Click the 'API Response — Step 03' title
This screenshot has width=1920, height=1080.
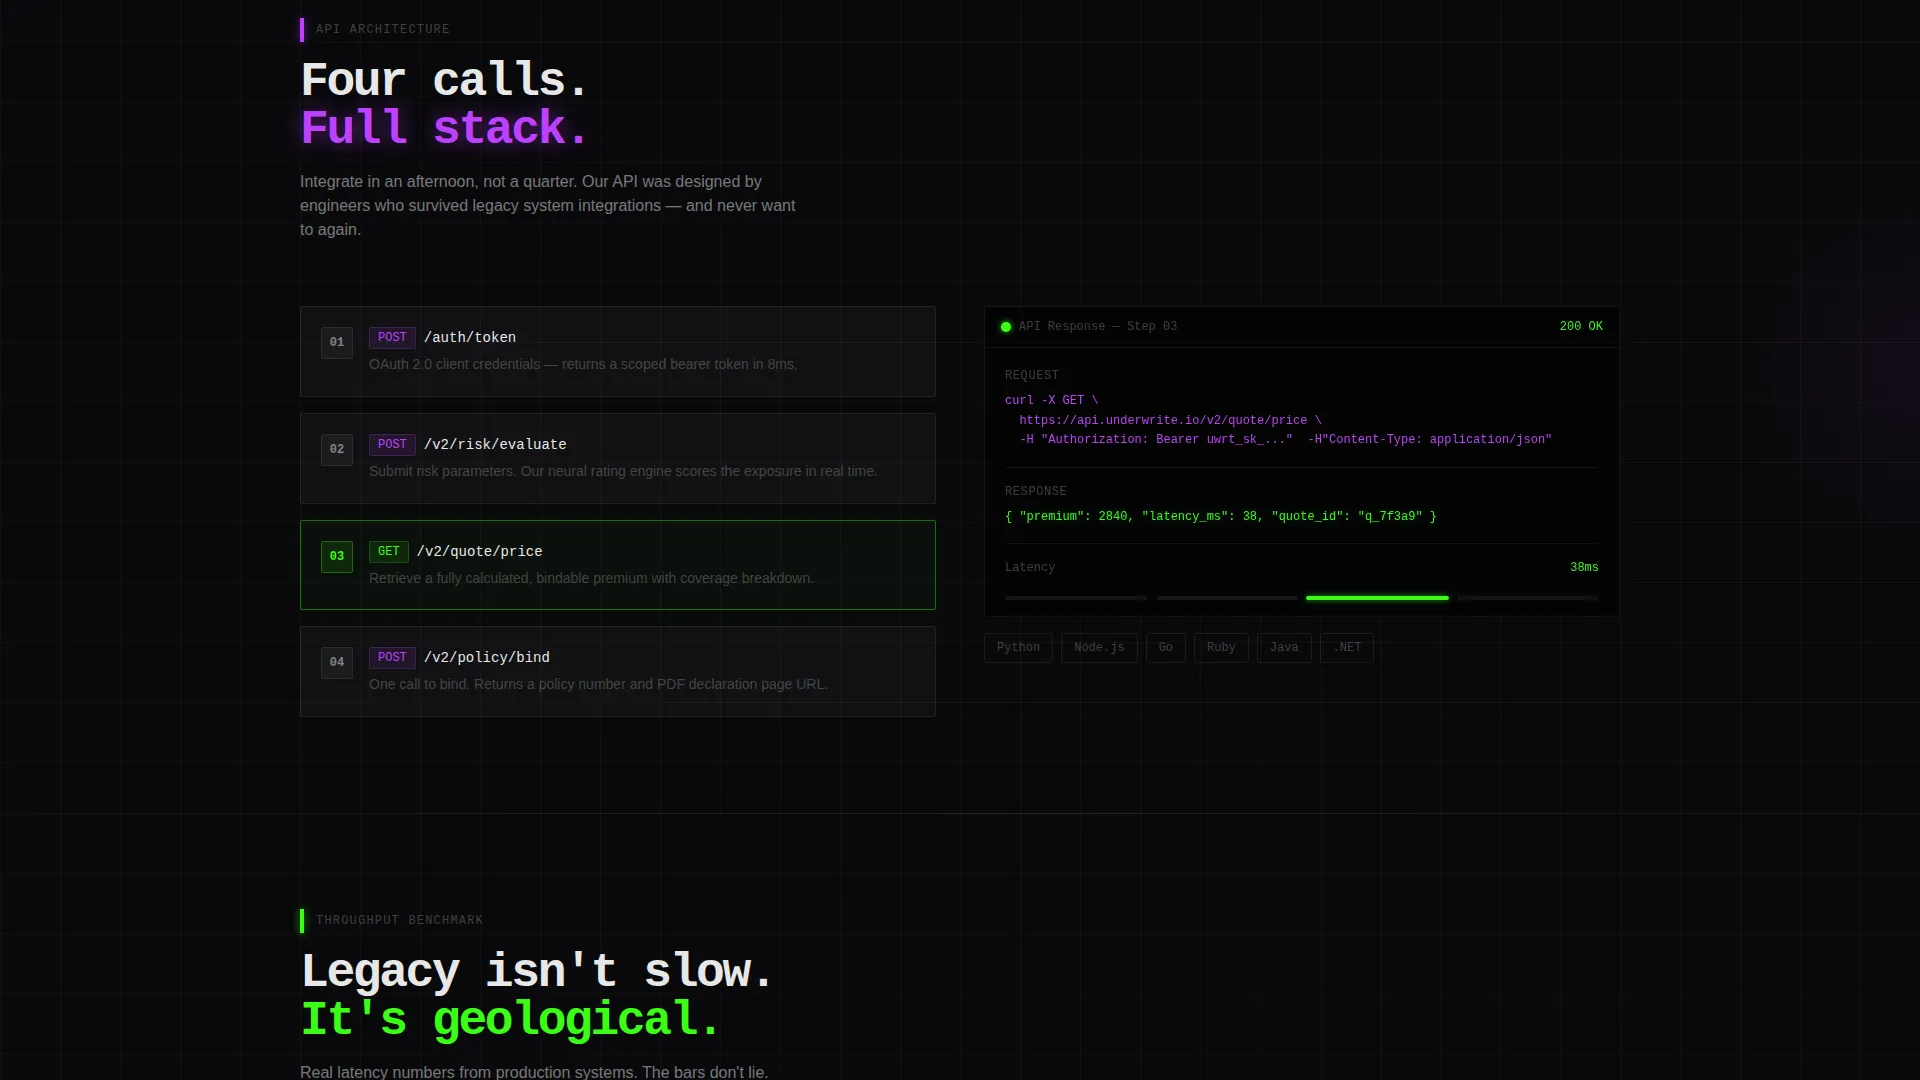[x=1098, y=327]
